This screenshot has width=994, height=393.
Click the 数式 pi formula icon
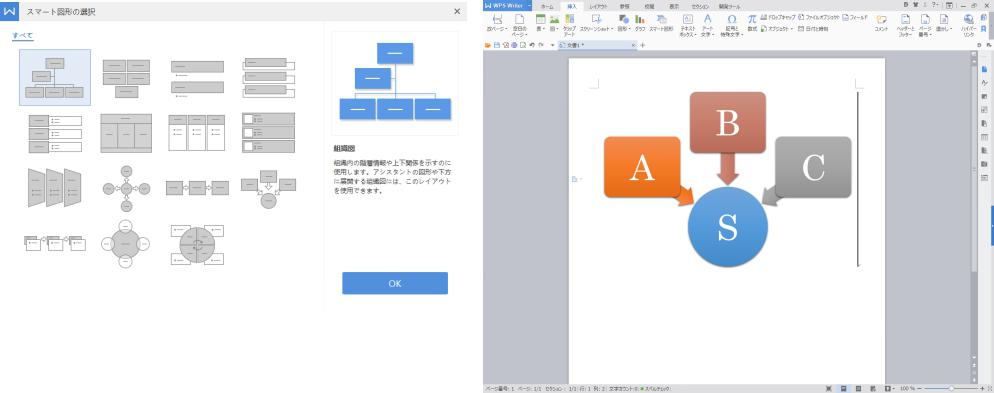tap(752, 23)
